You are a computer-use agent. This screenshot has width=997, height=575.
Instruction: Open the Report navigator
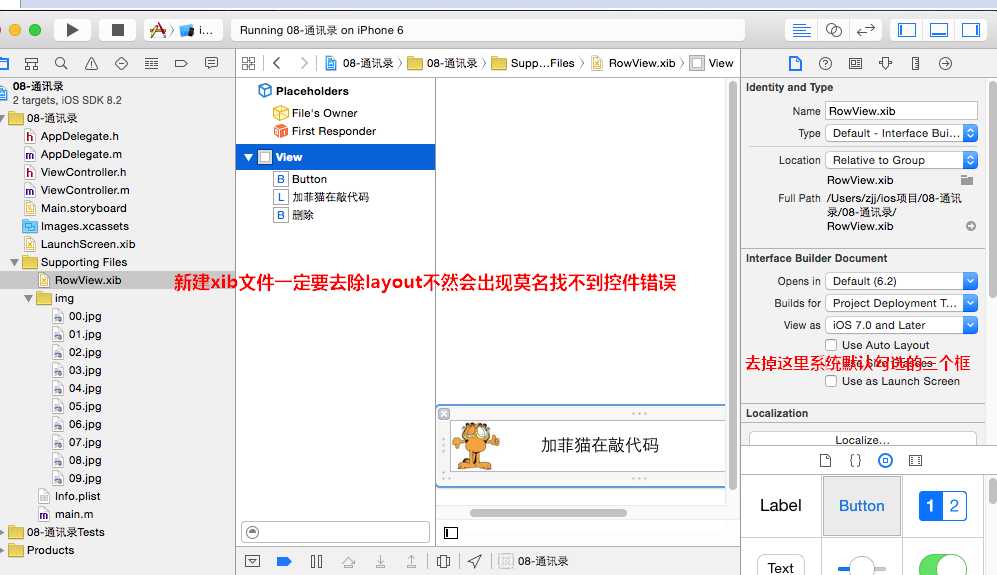[x=211, y=64]
